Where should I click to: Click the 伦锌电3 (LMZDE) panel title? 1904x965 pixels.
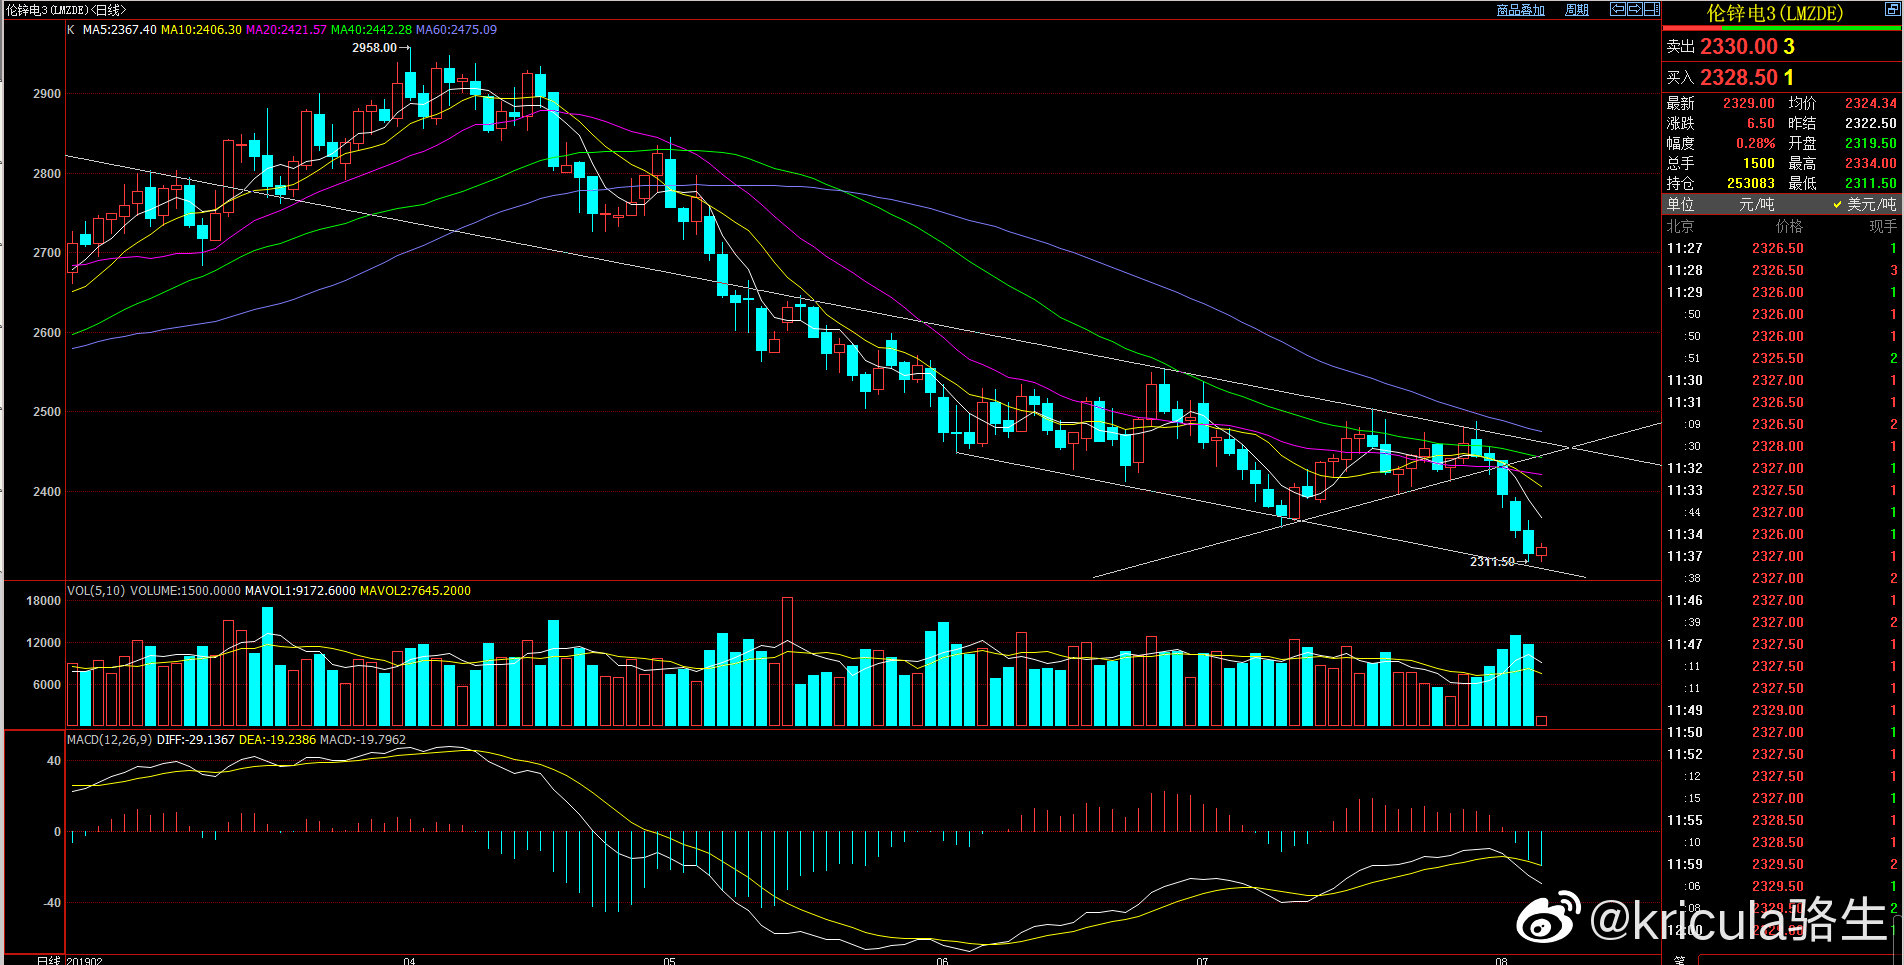click(1774, 13)
